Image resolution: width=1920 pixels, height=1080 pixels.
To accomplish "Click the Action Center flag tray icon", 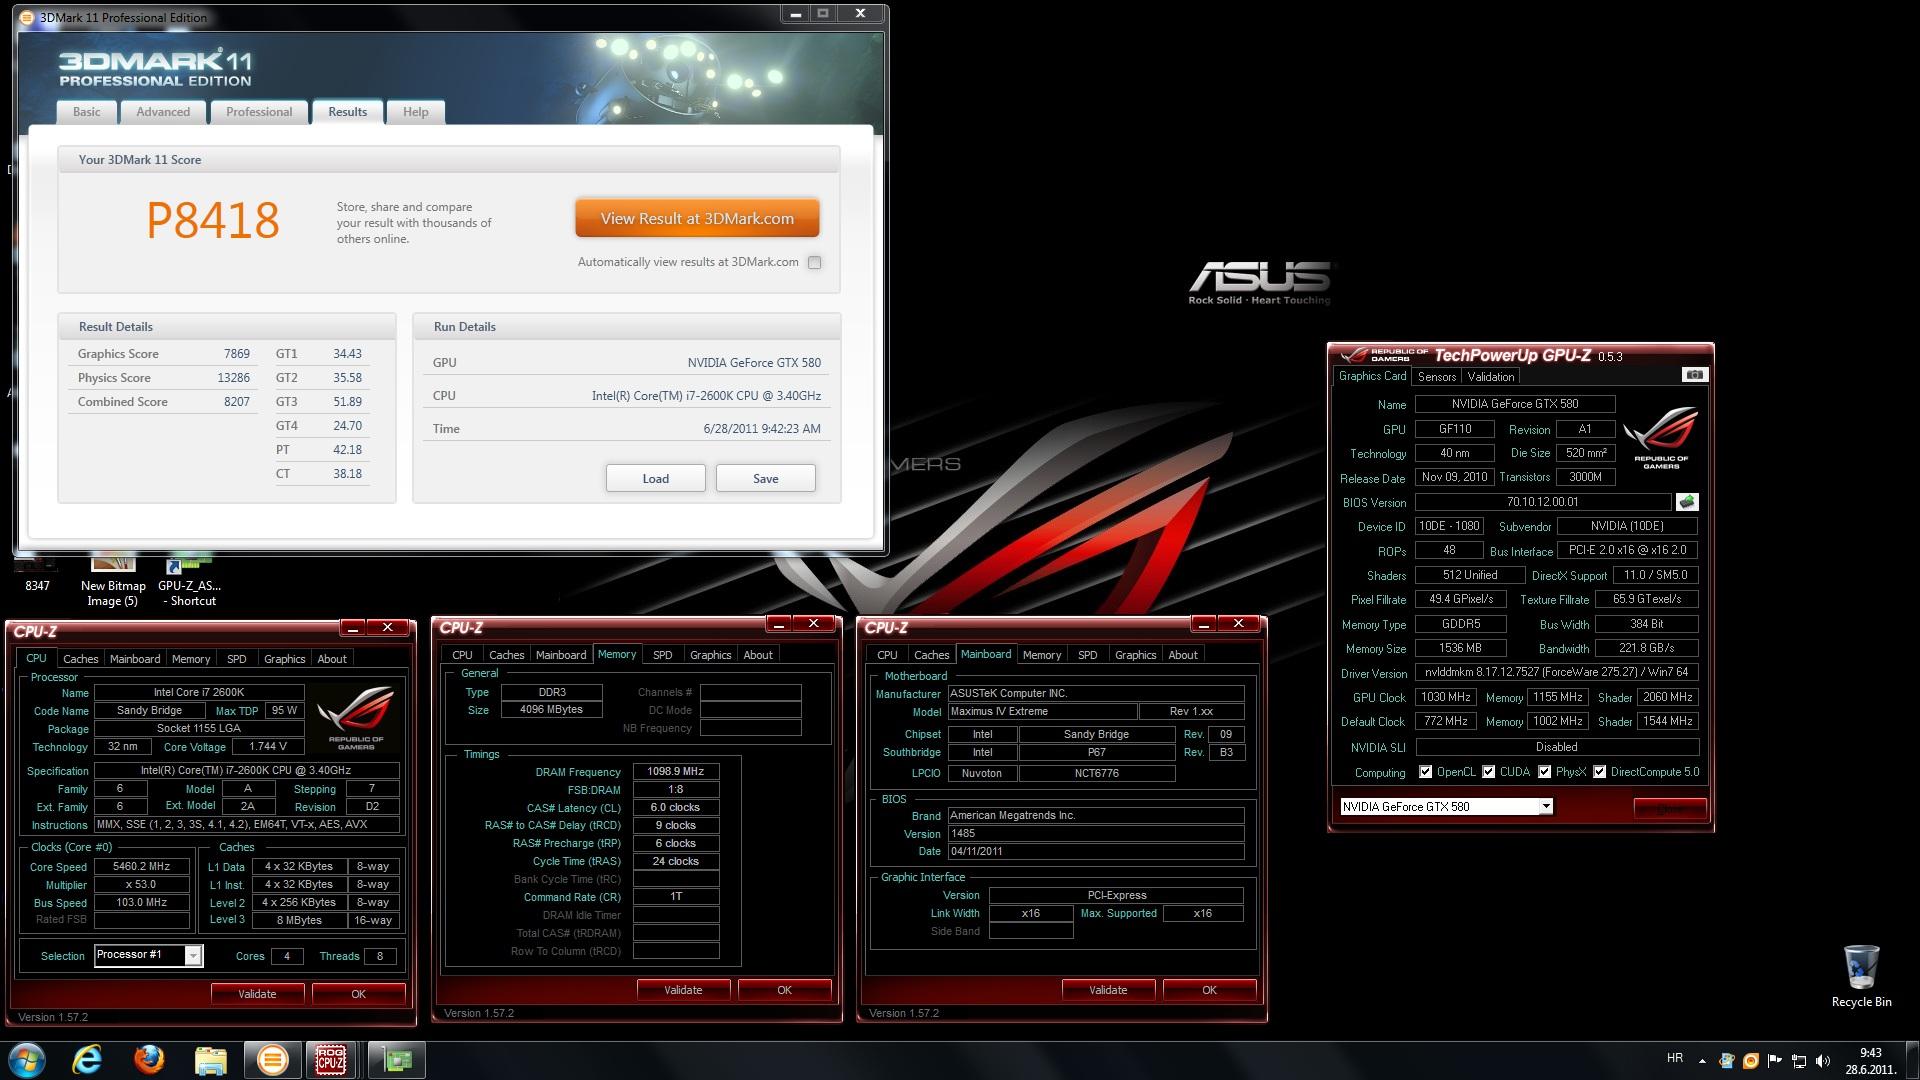I will pyautogui.click(x=1775, y=1061).
